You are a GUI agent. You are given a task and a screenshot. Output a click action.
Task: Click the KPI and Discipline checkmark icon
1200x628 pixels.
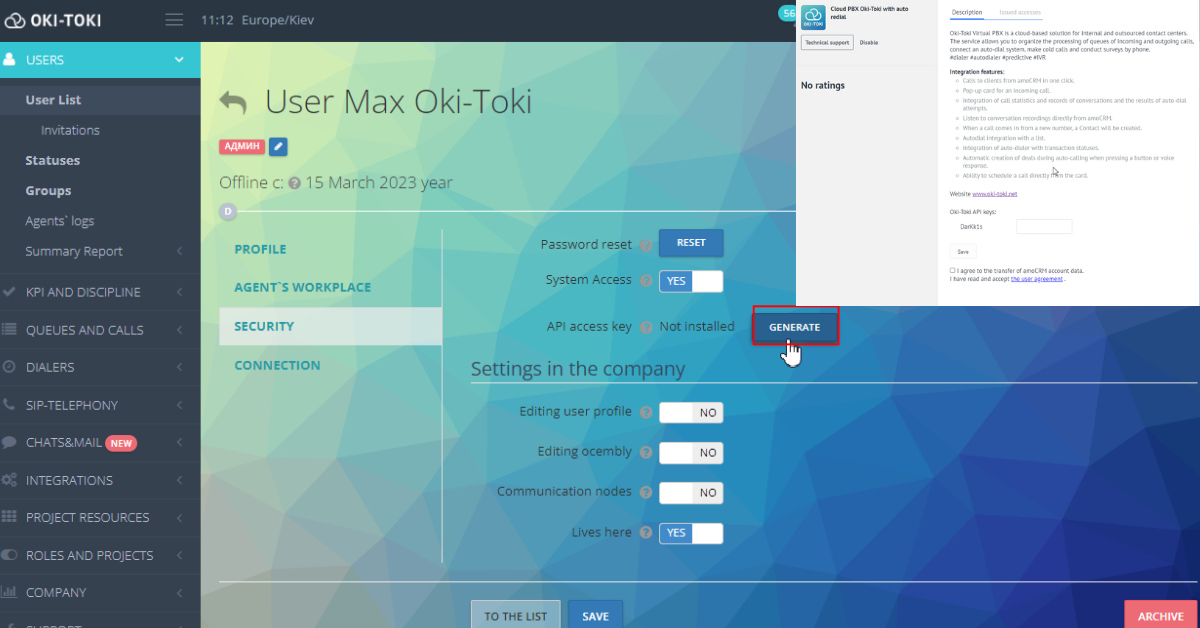coord(9,292)
